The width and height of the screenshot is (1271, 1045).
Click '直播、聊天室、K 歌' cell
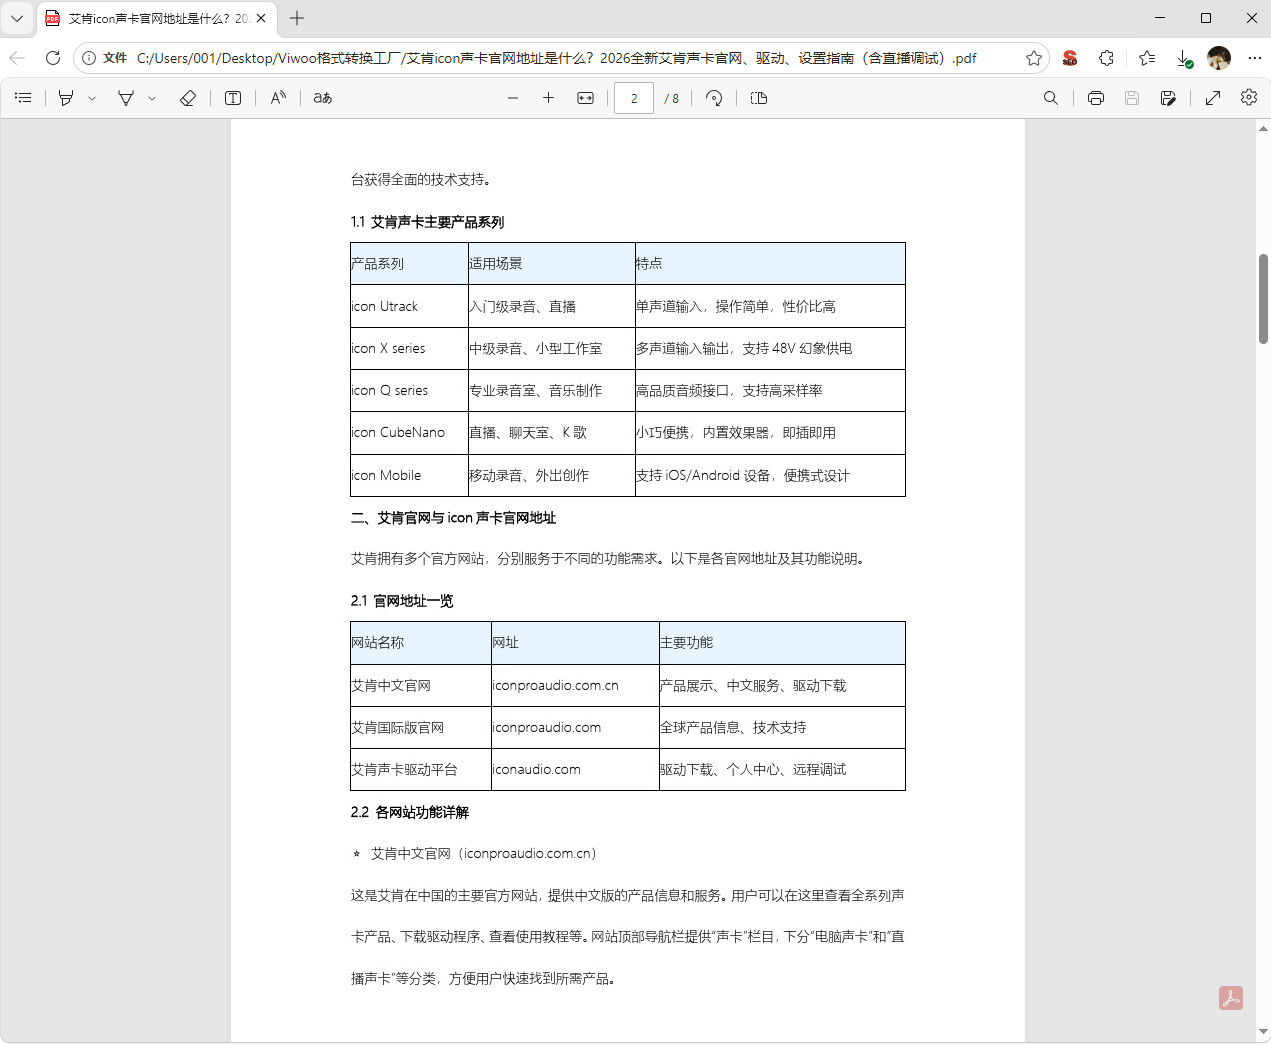(x=551, y=432)
